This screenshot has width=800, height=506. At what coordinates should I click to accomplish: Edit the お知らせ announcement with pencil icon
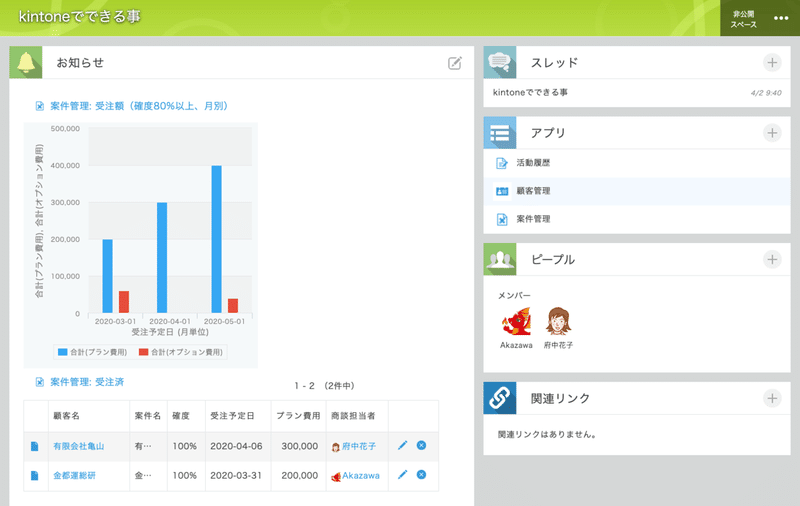click(x=455, y=63)
